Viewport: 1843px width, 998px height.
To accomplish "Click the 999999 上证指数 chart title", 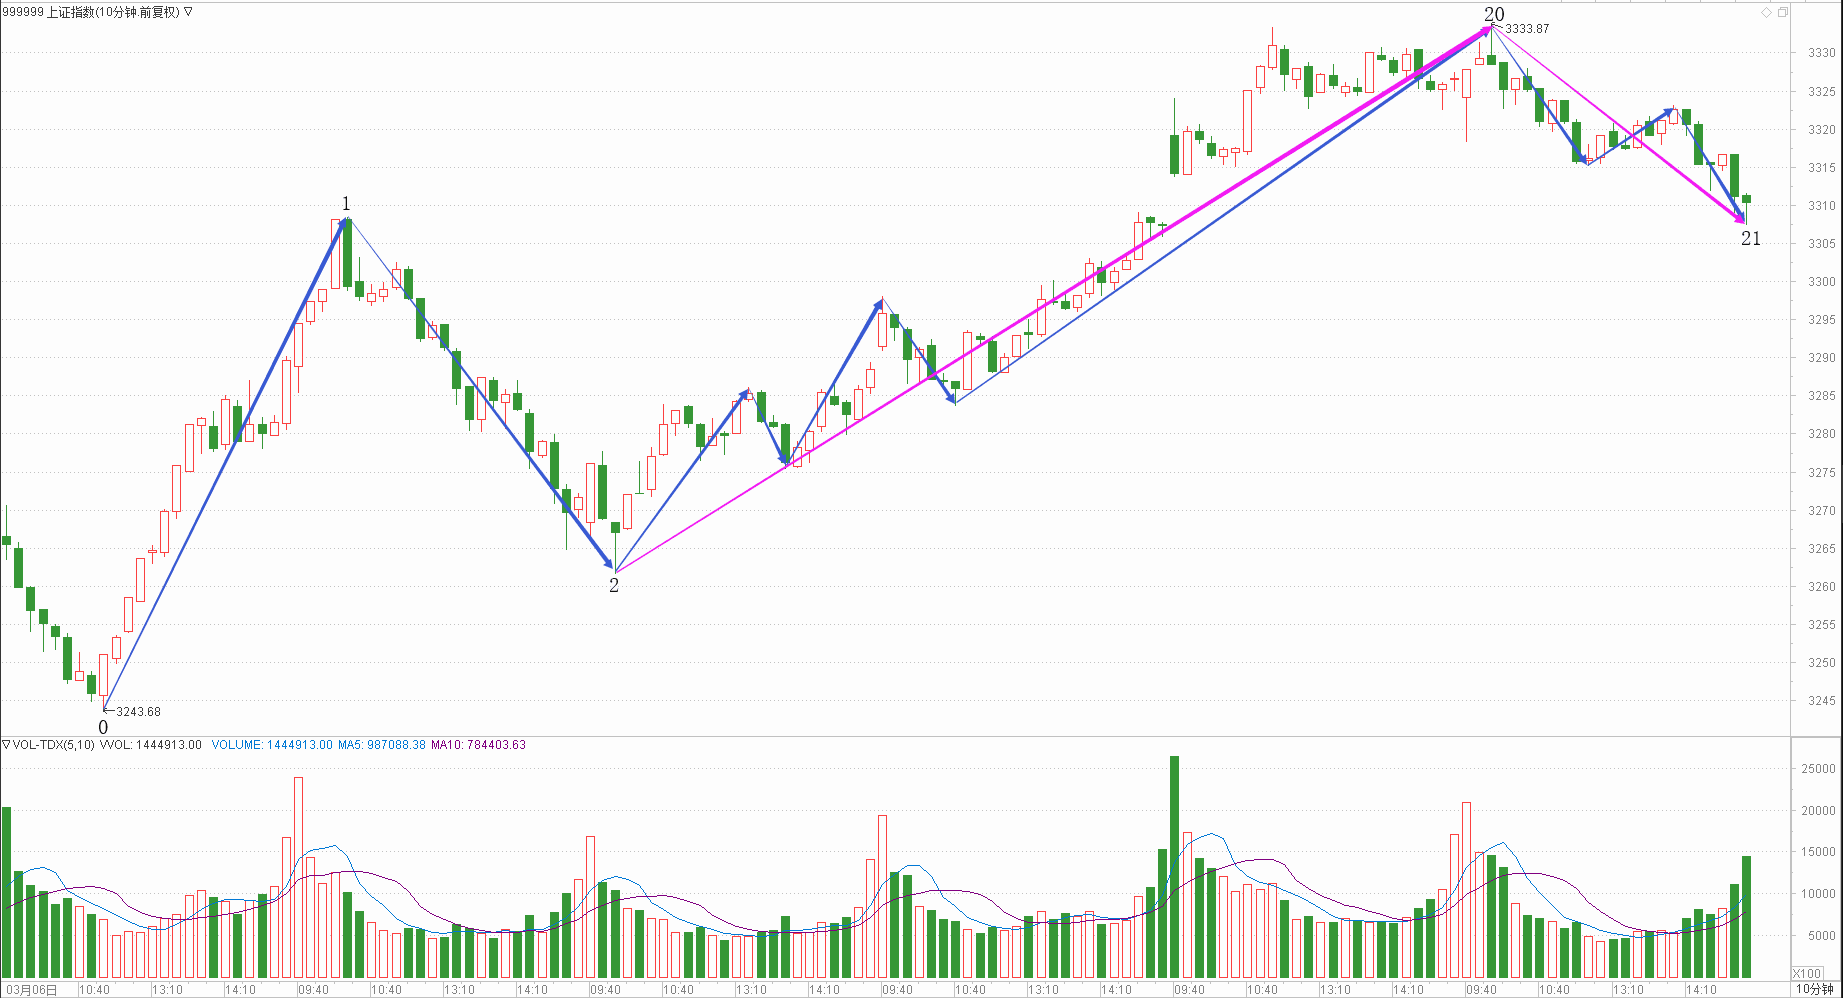I will tap(90, 12).
